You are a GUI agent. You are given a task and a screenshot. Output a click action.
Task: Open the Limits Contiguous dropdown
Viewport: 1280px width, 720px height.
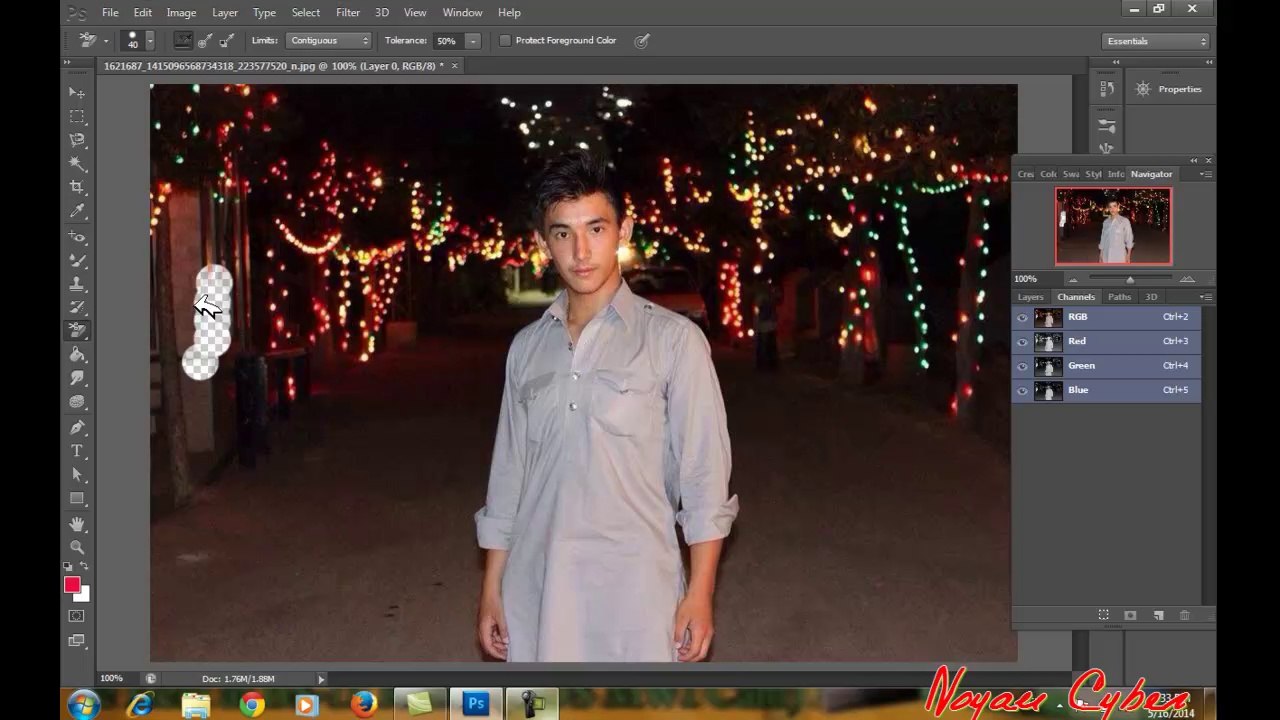(x=329, y=40)
